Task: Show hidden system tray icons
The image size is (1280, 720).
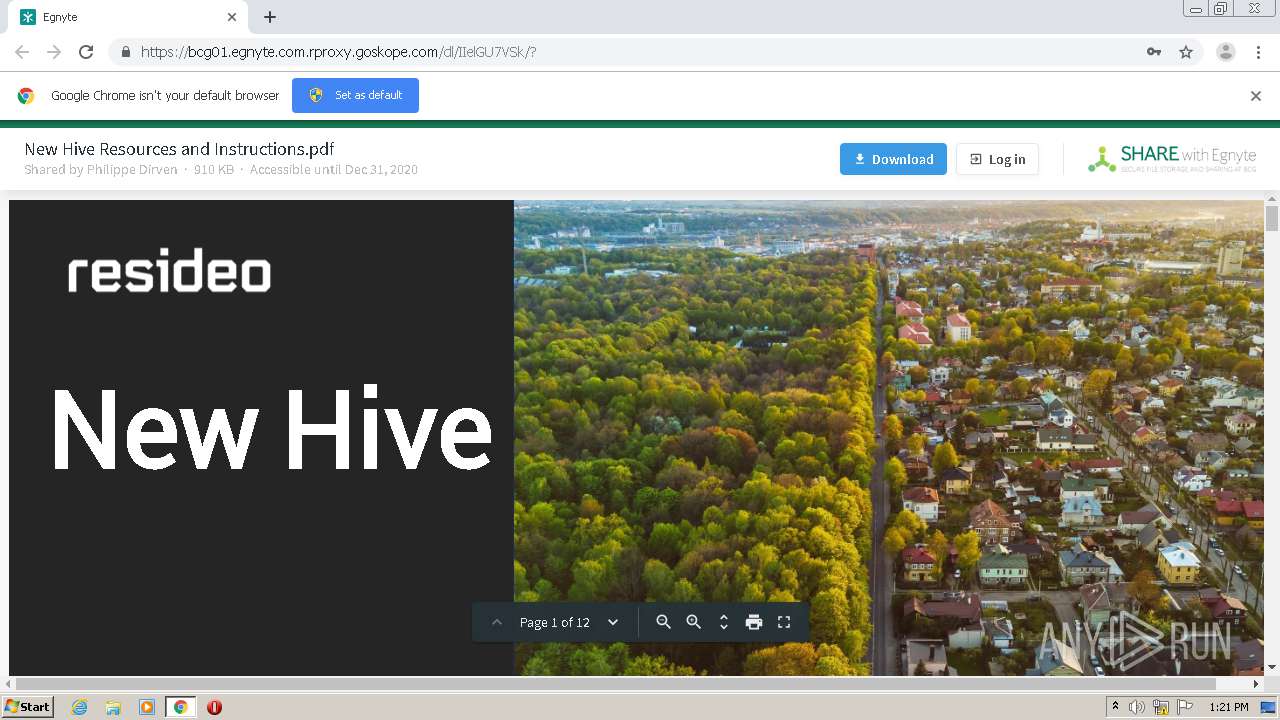Action: 1115,707
